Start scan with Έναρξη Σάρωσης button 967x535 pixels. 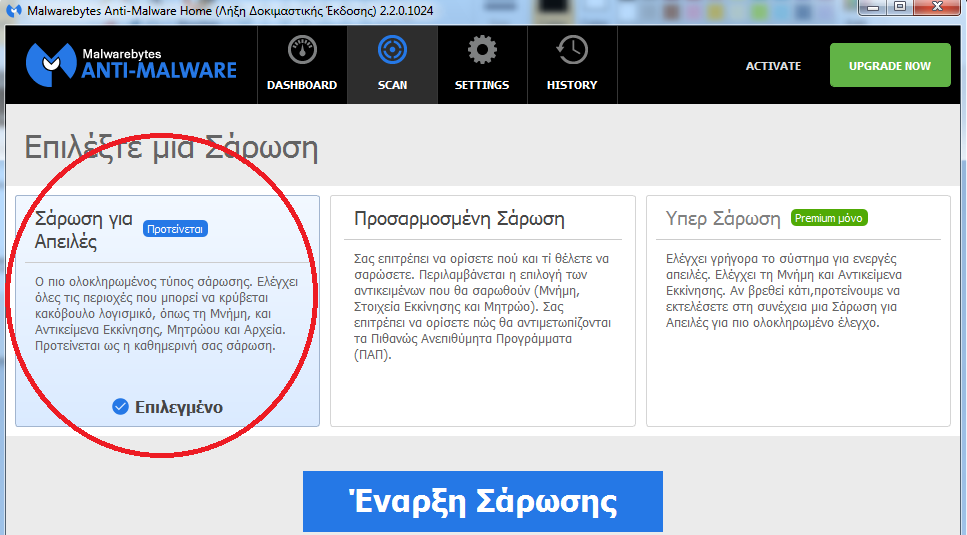pyautogui.click(x=483, y=501)
